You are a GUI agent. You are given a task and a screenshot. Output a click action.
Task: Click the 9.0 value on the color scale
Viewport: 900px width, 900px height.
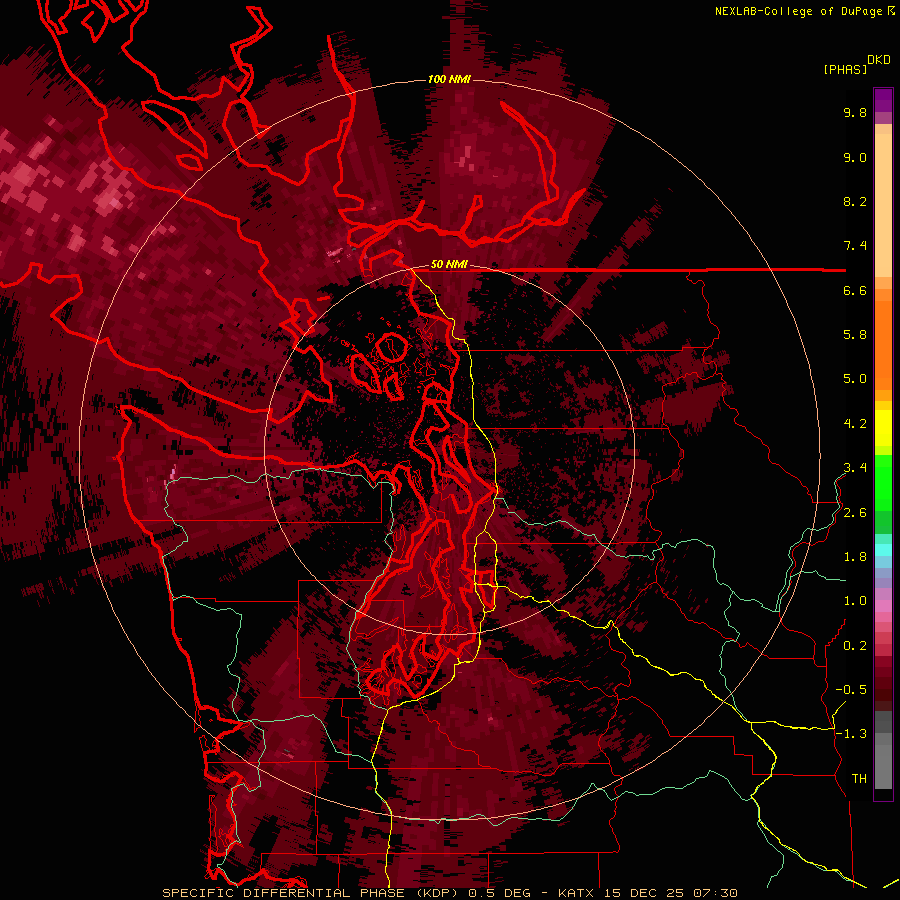point(855,157)
